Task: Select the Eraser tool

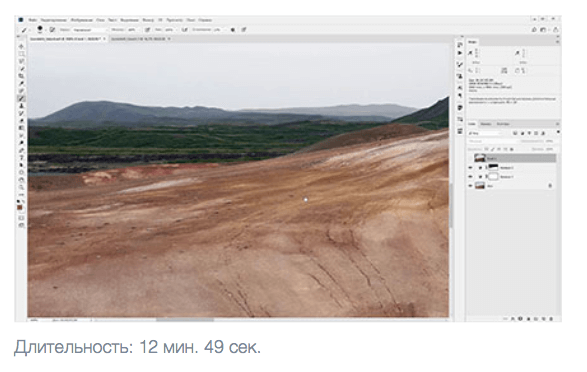Action: click(x=21, y=121)
